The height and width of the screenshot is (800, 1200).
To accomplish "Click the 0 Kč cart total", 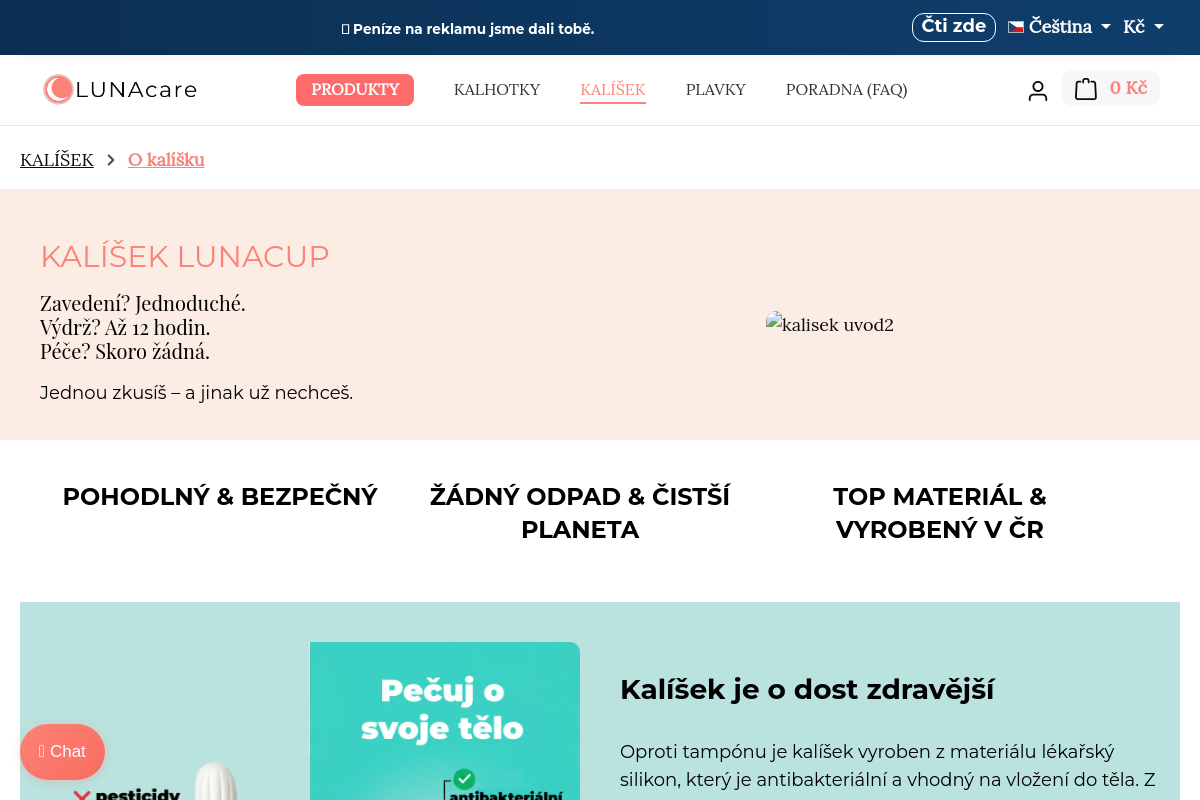I will [x=1128, y=88].
